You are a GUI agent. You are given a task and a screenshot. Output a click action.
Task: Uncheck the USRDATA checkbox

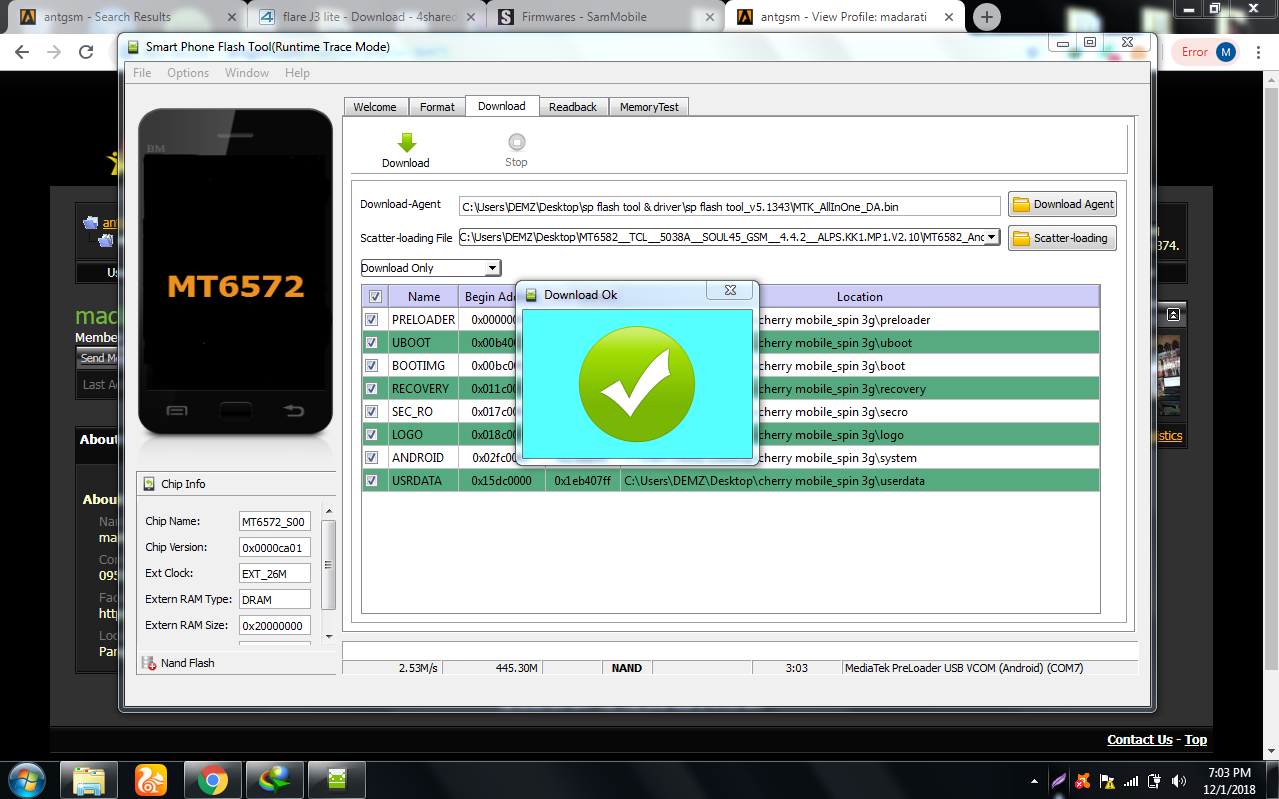pos(372,481)
